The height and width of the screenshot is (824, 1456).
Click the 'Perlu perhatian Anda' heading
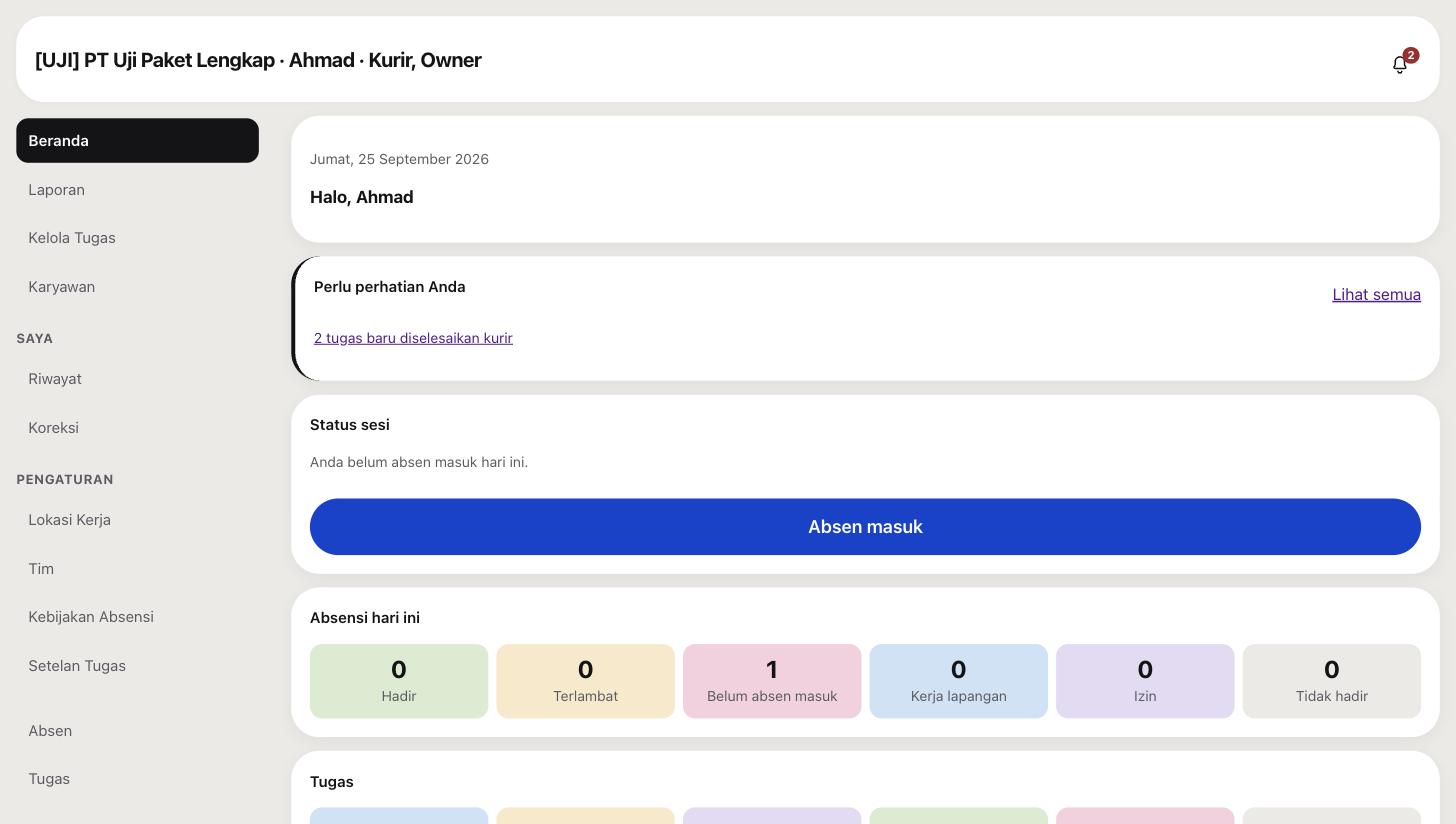[x=390, y=287]
